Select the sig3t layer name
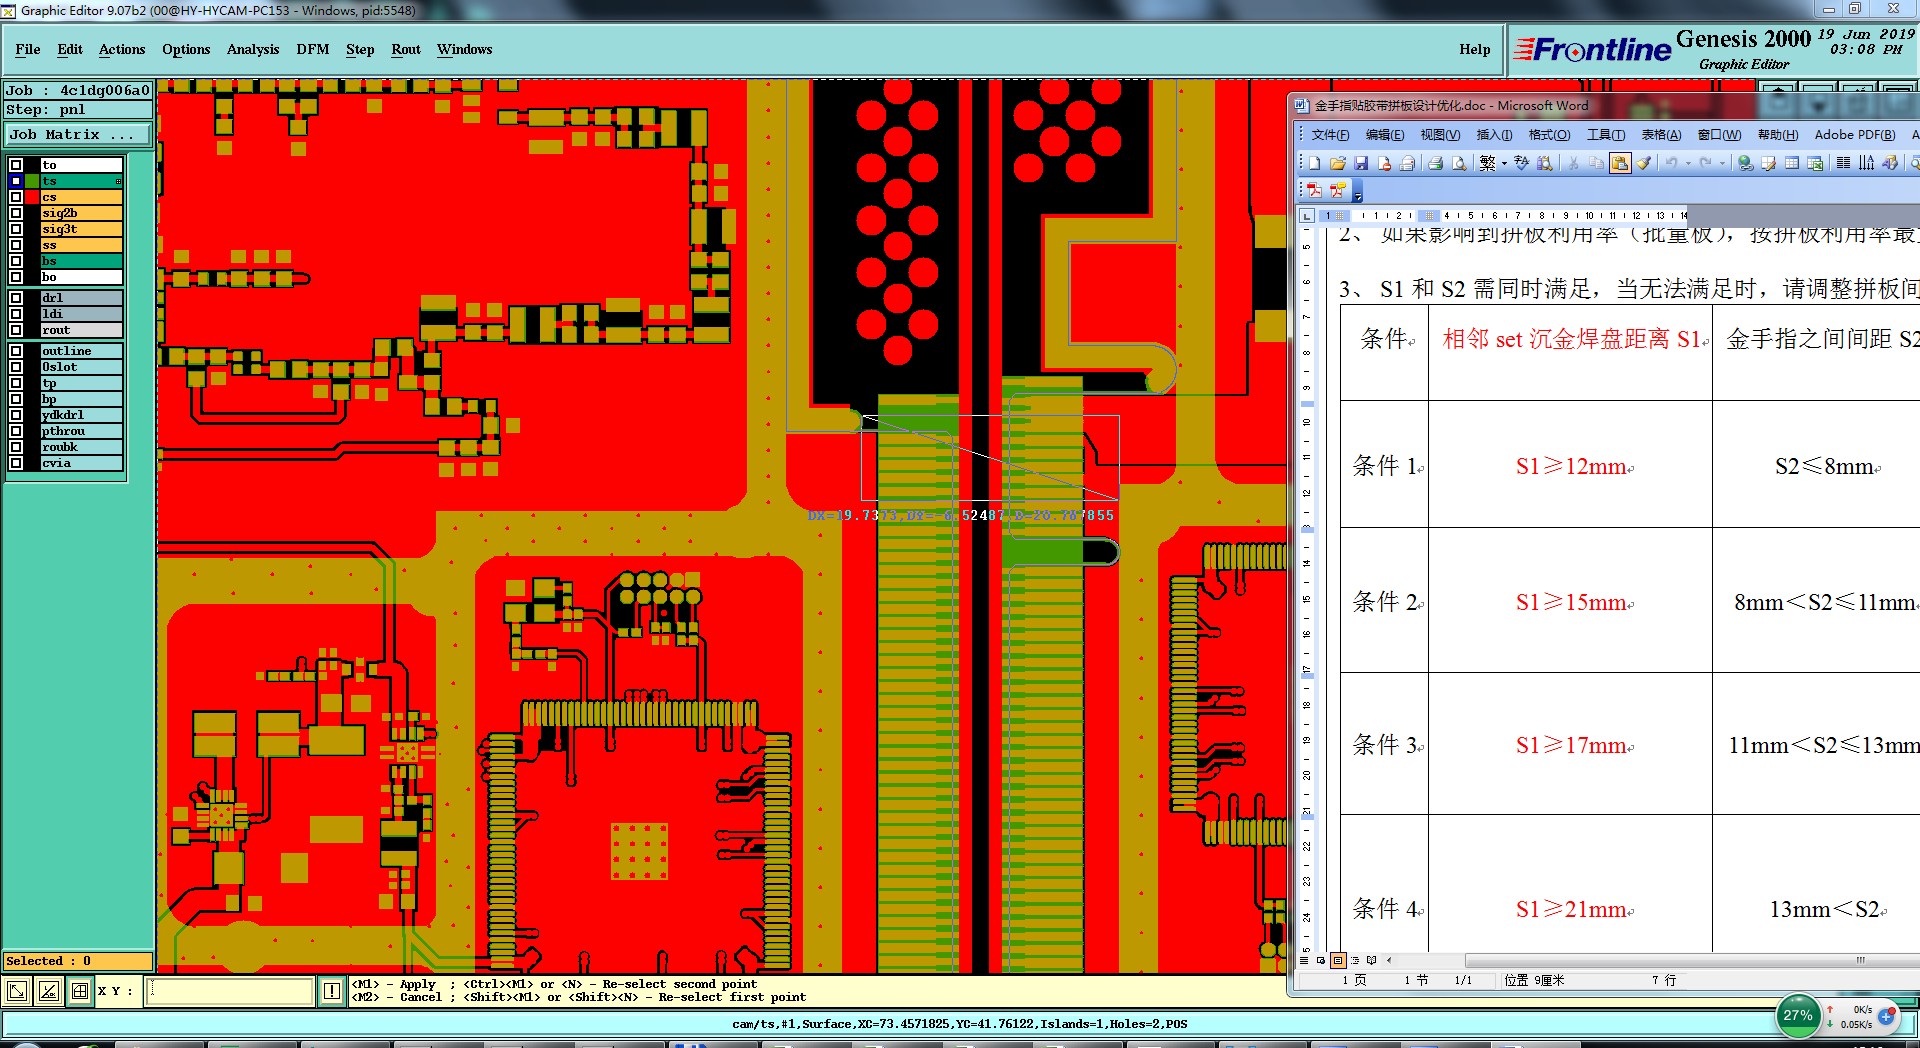 81,229
